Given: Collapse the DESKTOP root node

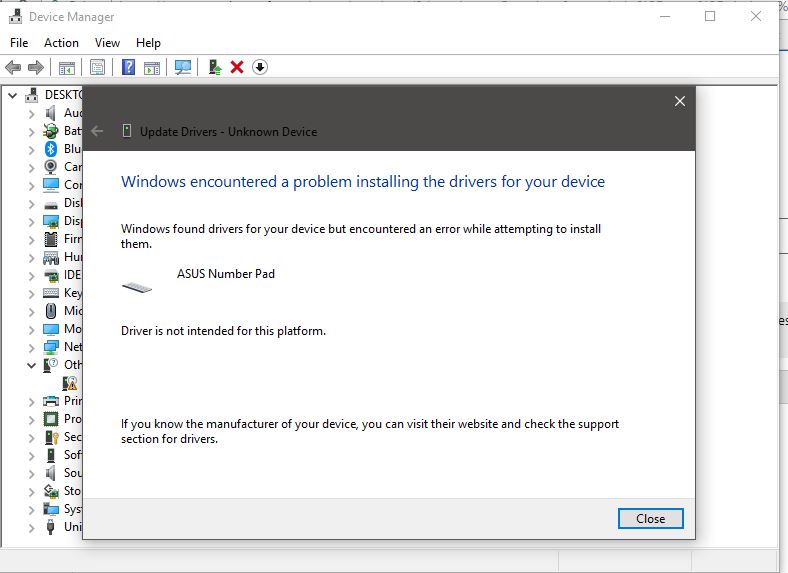Looking at the screenshot, I should coord(13,95).
